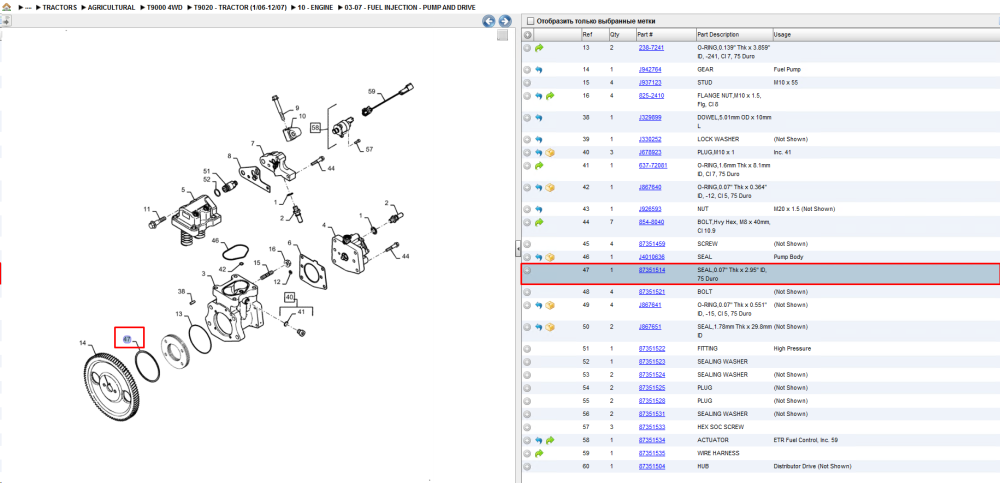
Task: Open the AGRICULTURAL breadcrumb level
Action: [111, 7]
